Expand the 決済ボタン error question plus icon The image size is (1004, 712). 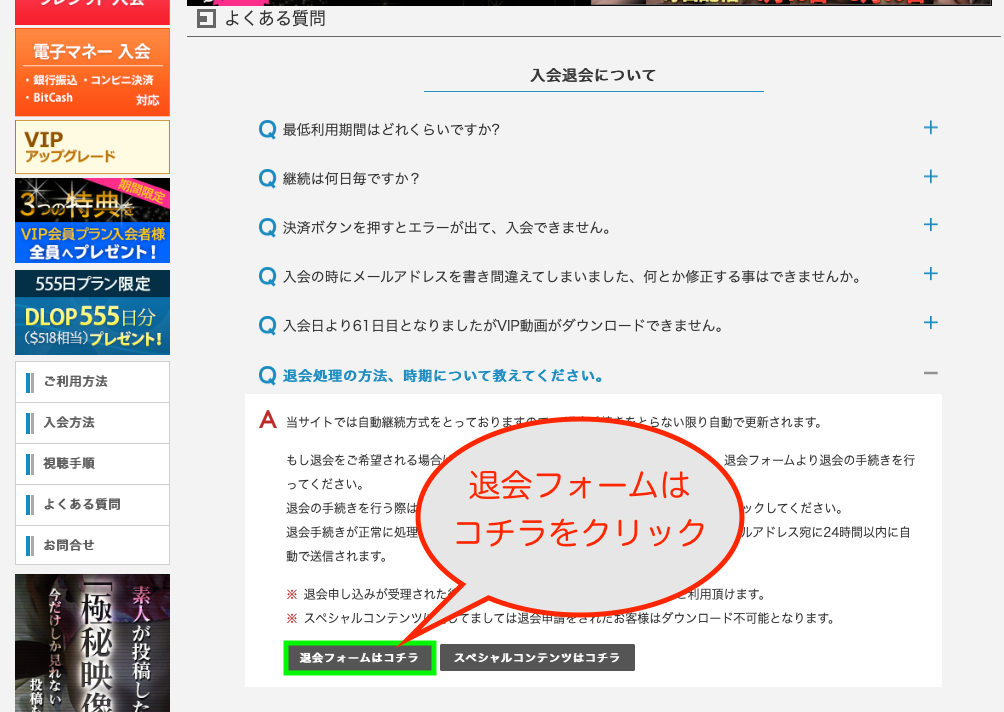(930, 226)
